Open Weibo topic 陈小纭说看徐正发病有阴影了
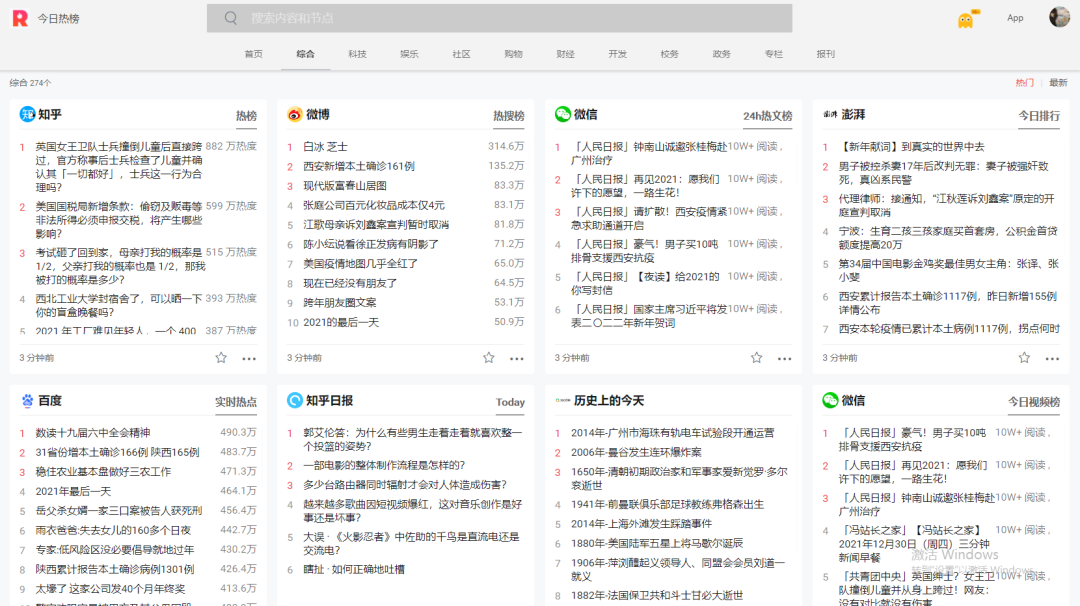The height and width of the screenshot is (606, 1080). (x=371, y=244)
